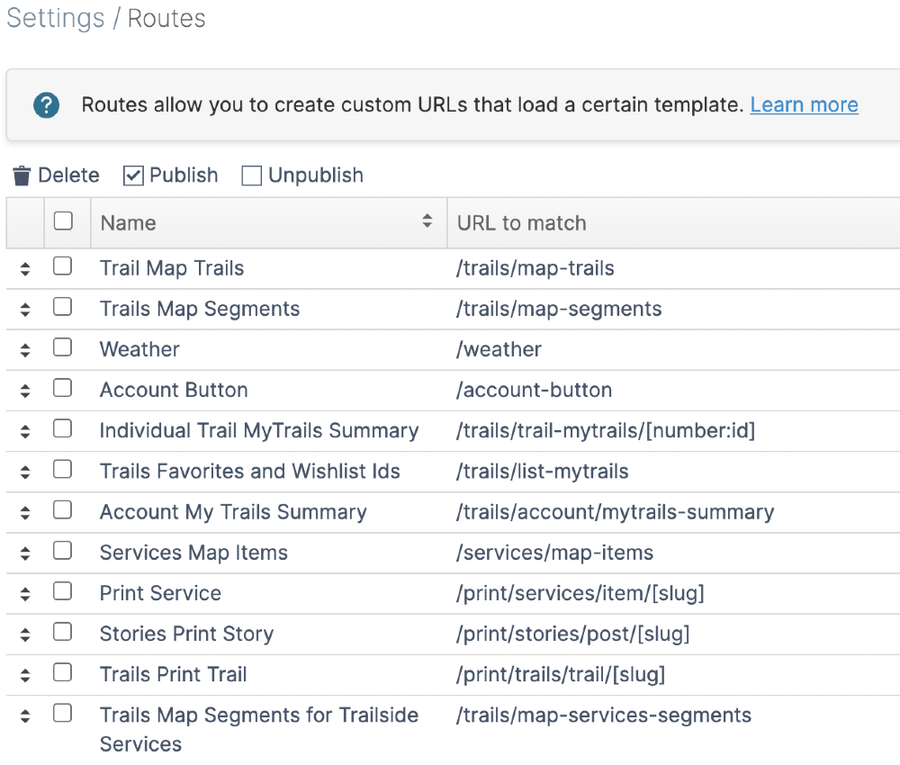Click the URL to match column header
This screenshot has height=765, width=900.
pyautogui.click(x=521, y=223)
